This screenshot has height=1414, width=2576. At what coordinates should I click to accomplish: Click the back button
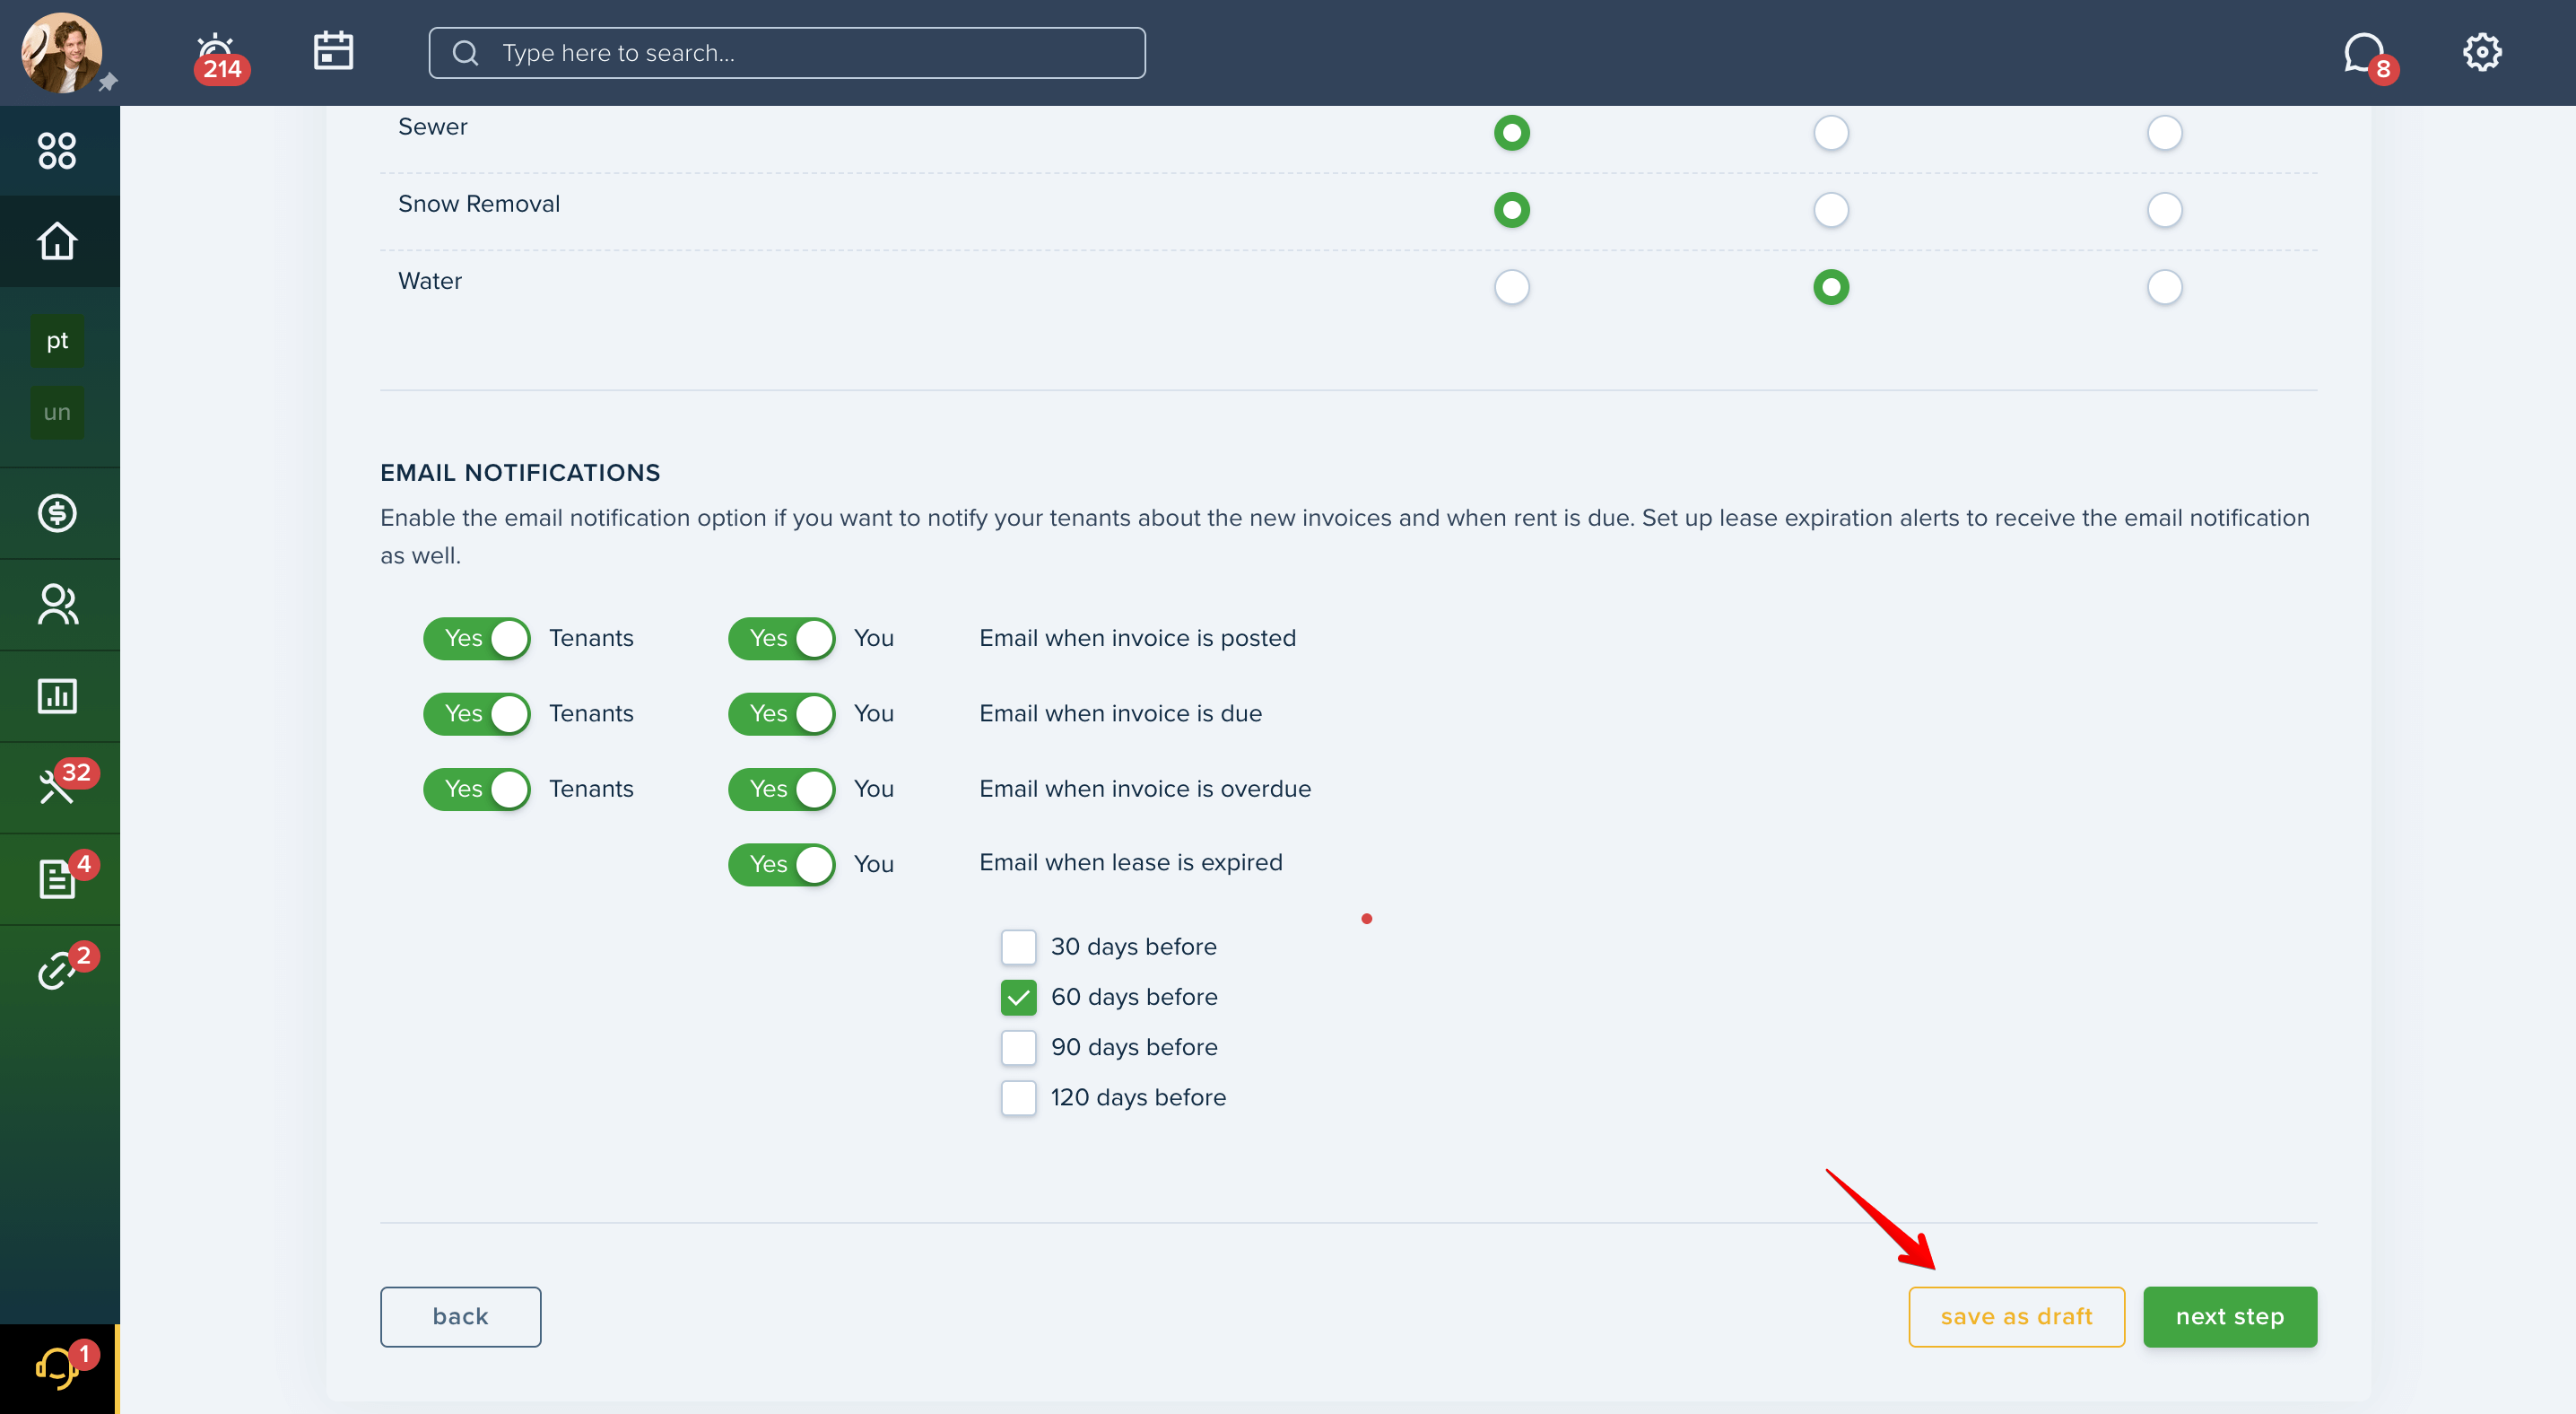[460, 1316]
